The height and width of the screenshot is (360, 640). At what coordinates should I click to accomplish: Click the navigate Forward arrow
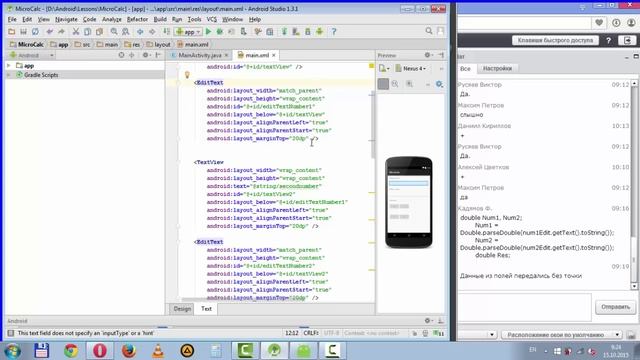152,31
